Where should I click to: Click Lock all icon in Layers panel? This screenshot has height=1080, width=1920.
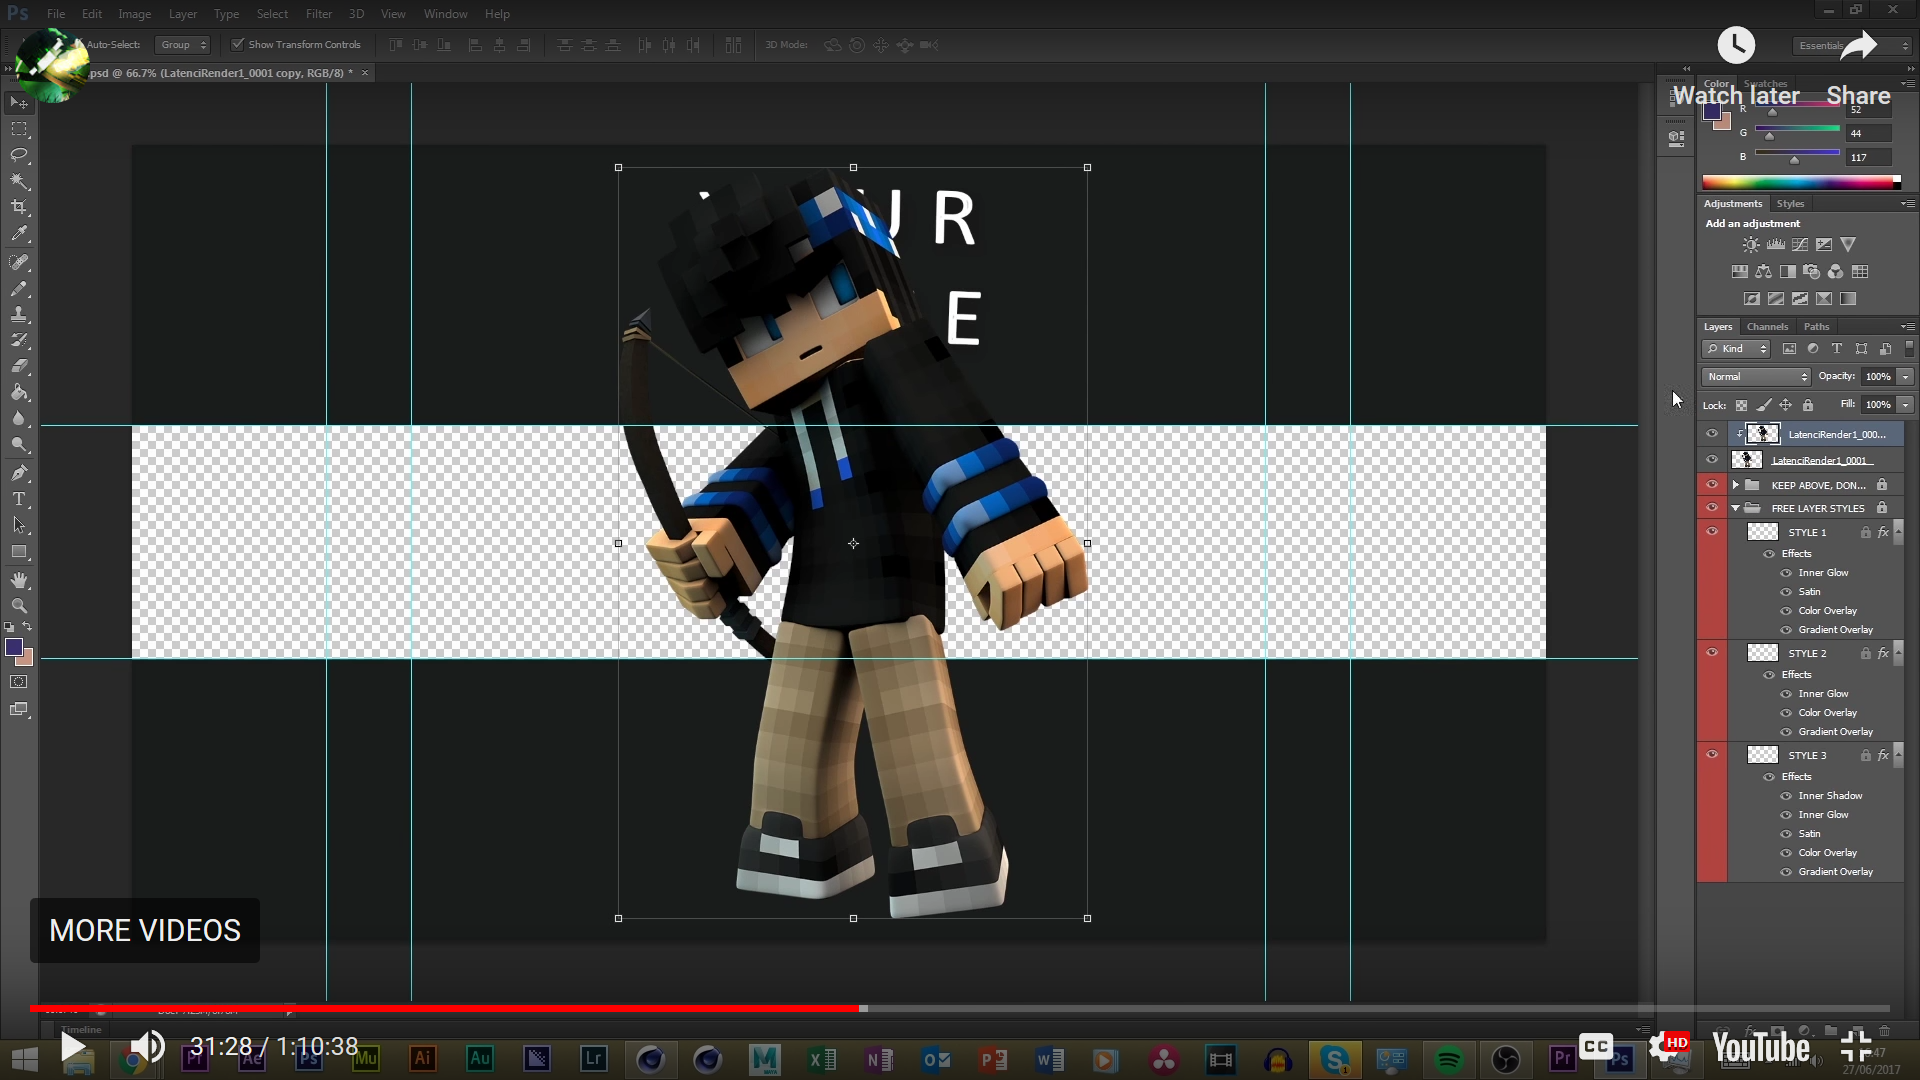click(1808, 405)
